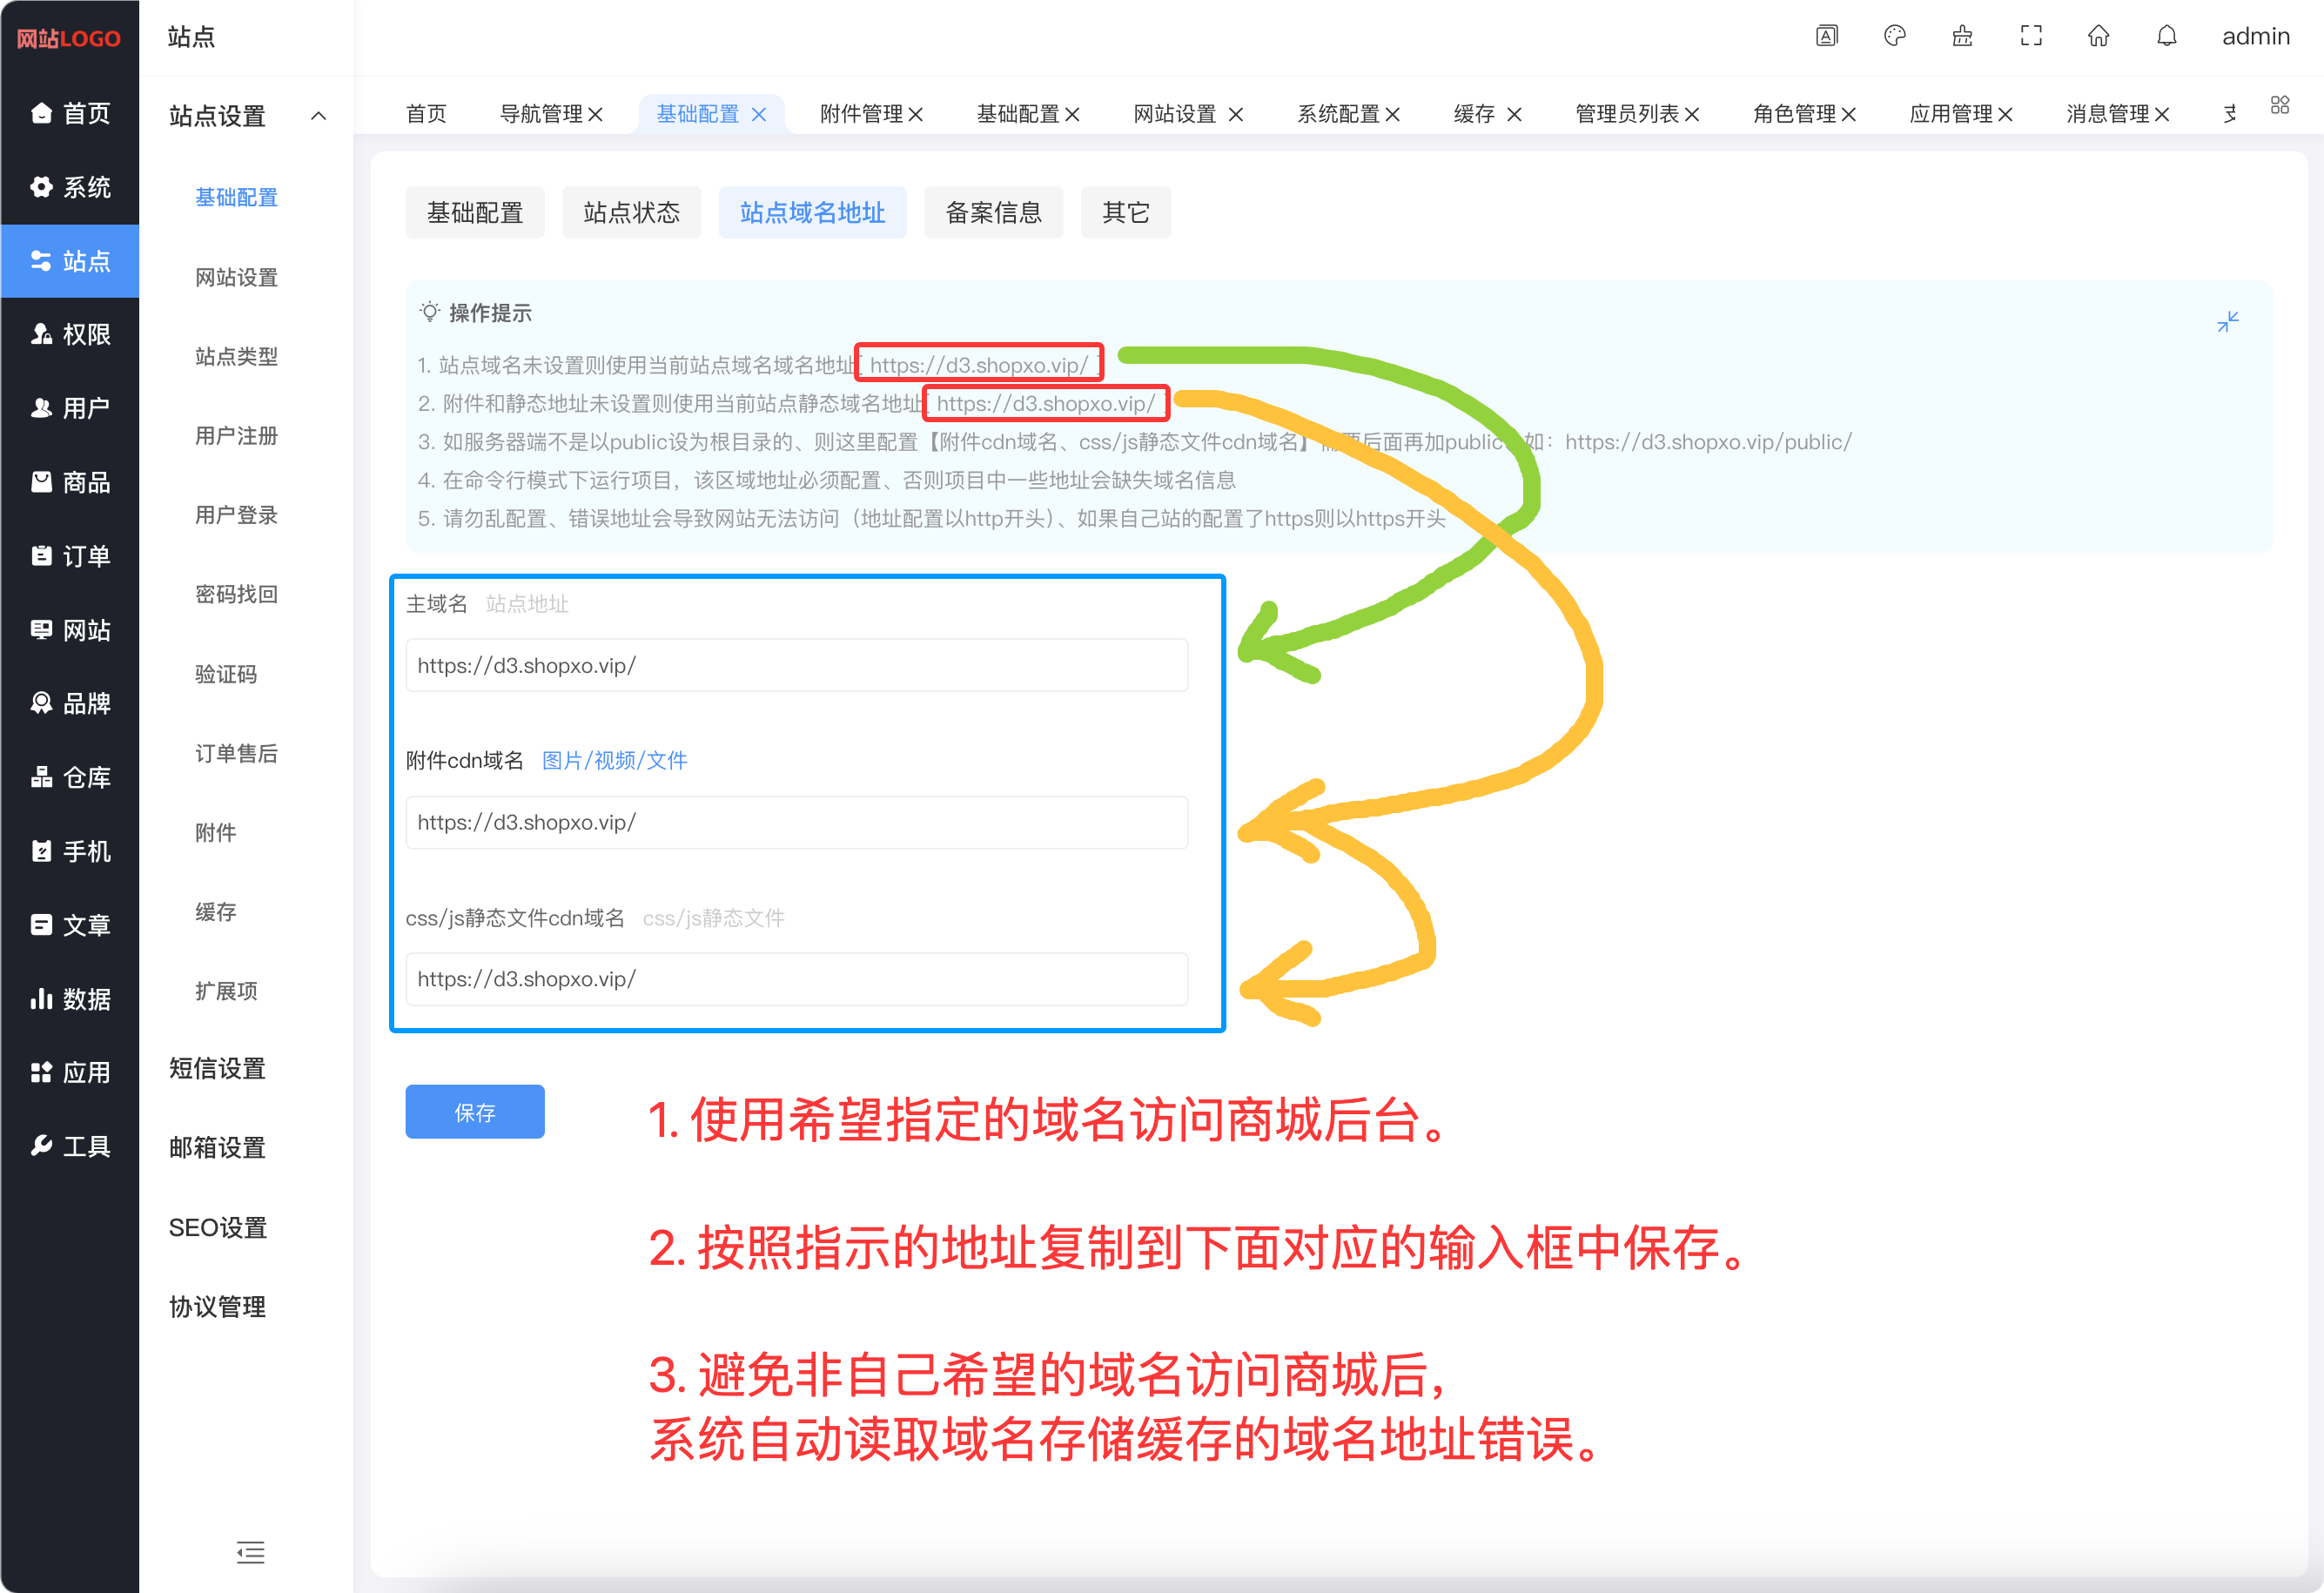Open the theme palette icon in header

pos(1894,36)
